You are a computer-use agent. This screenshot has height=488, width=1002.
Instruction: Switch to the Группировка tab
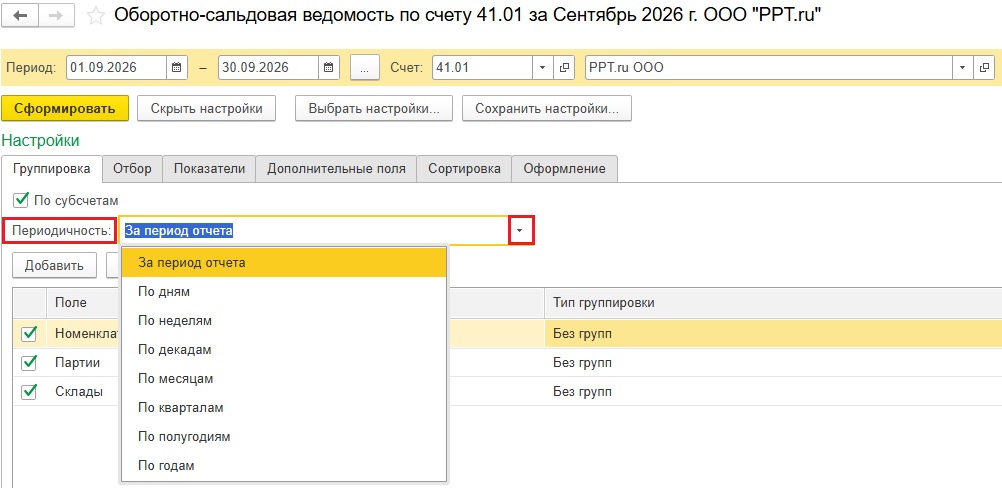pyautogui.click(x=52, y=169)
